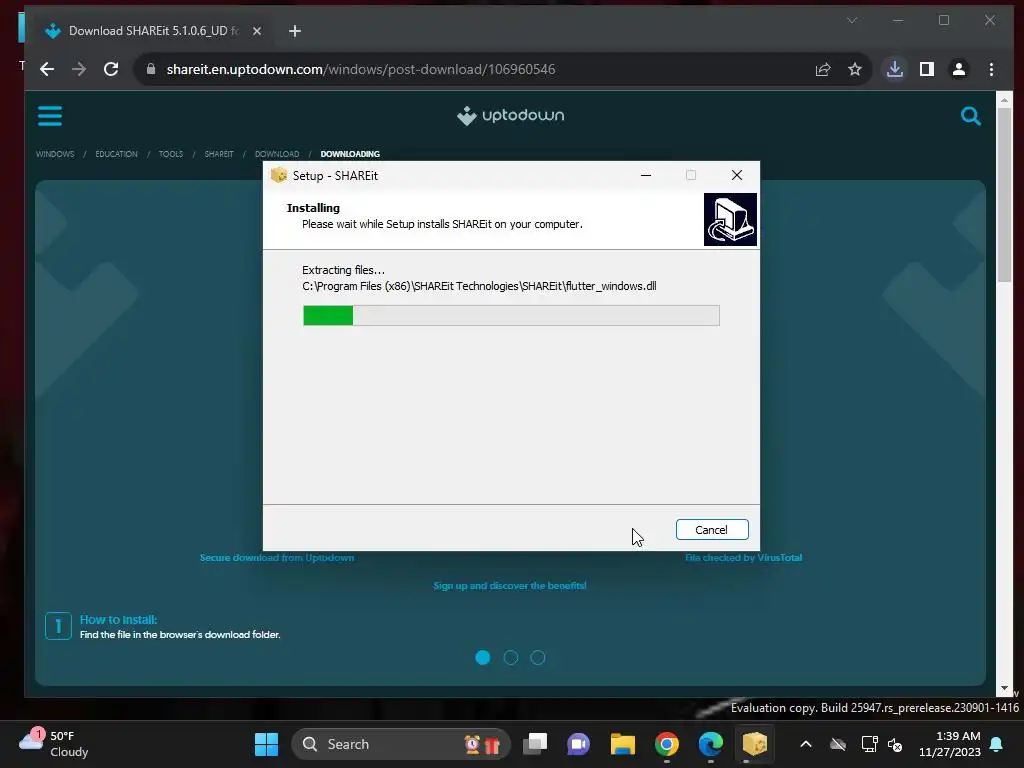Screen dimensions: 1024x768
Task: Go to SHAREIT breadcrumb
Action: 219,154
